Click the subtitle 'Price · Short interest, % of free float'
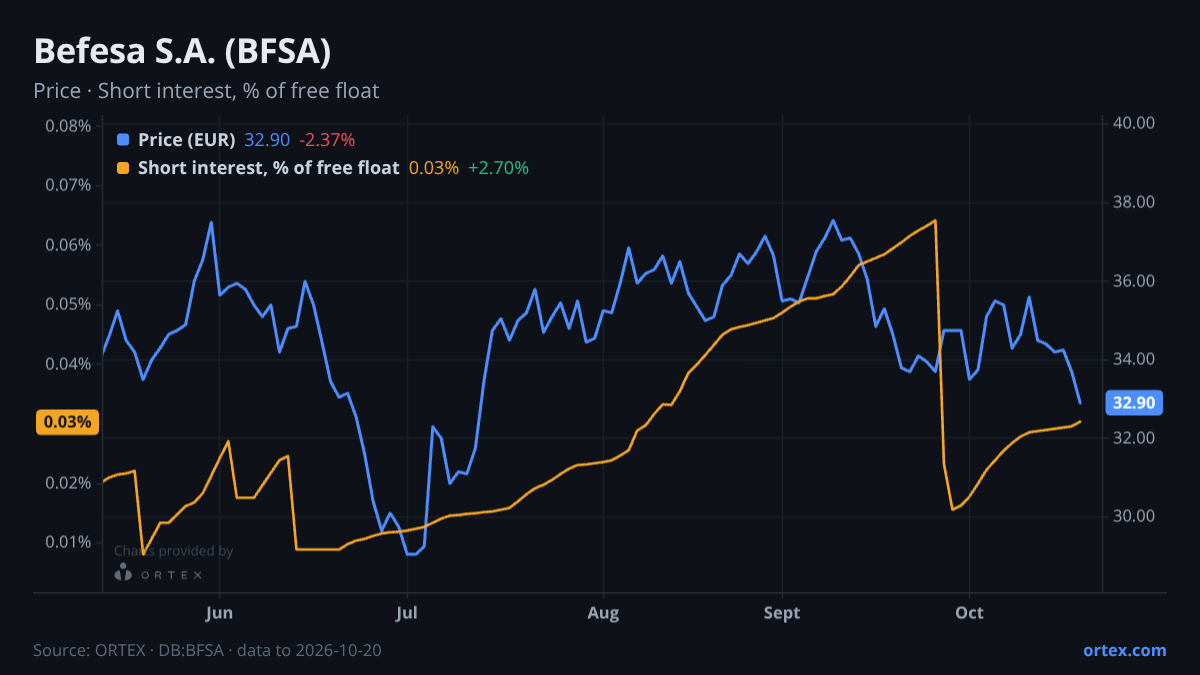Image resolution: width=1200 pixels, height=675 pixels. click(x=206, y=91)
